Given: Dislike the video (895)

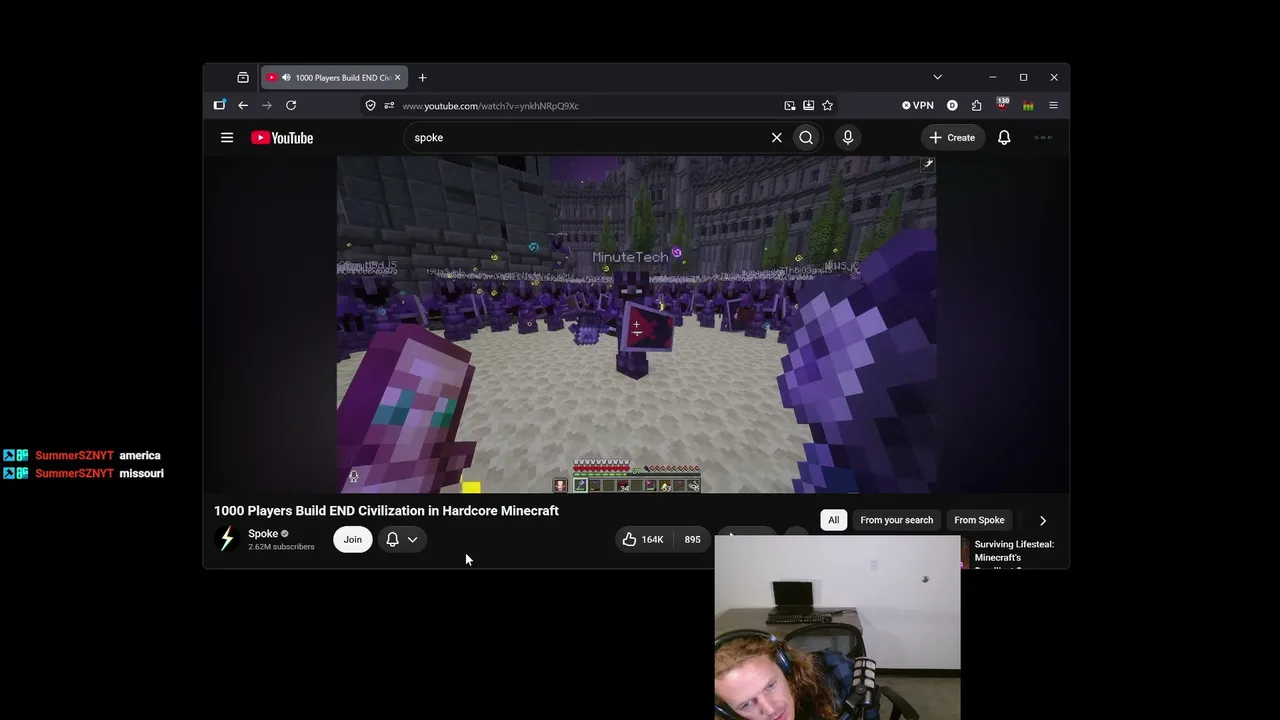Looking at the screenshot, I should pyautogui.click(x=692, y=539).
